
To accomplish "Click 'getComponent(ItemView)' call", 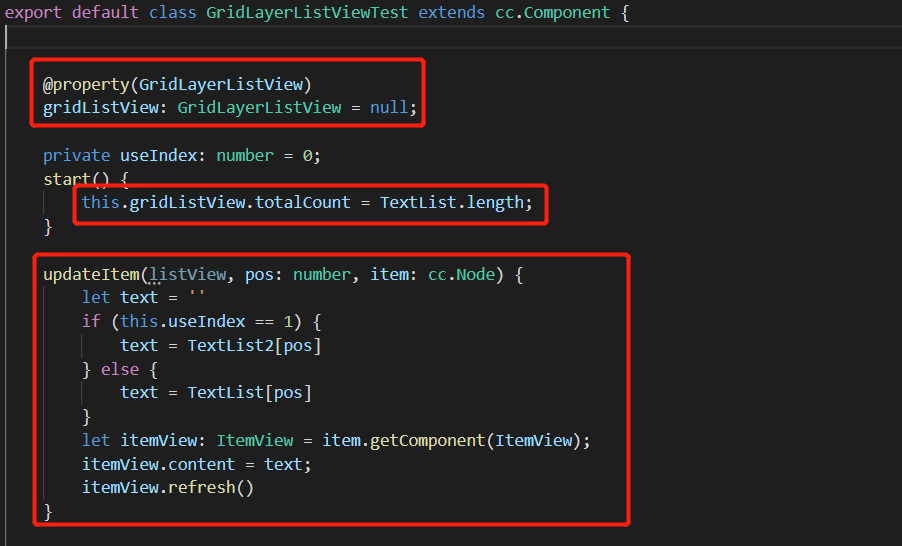I will pos(475,441).
